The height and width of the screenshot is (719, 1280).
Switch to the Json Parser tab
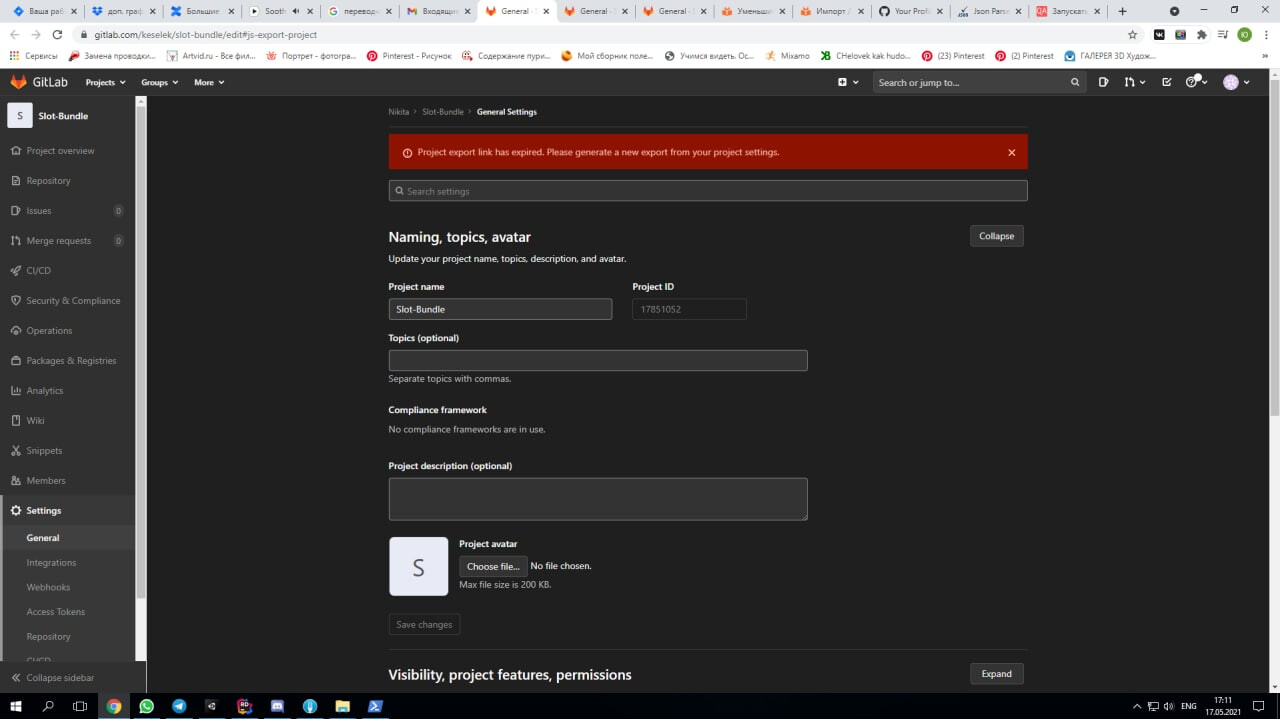991,11
